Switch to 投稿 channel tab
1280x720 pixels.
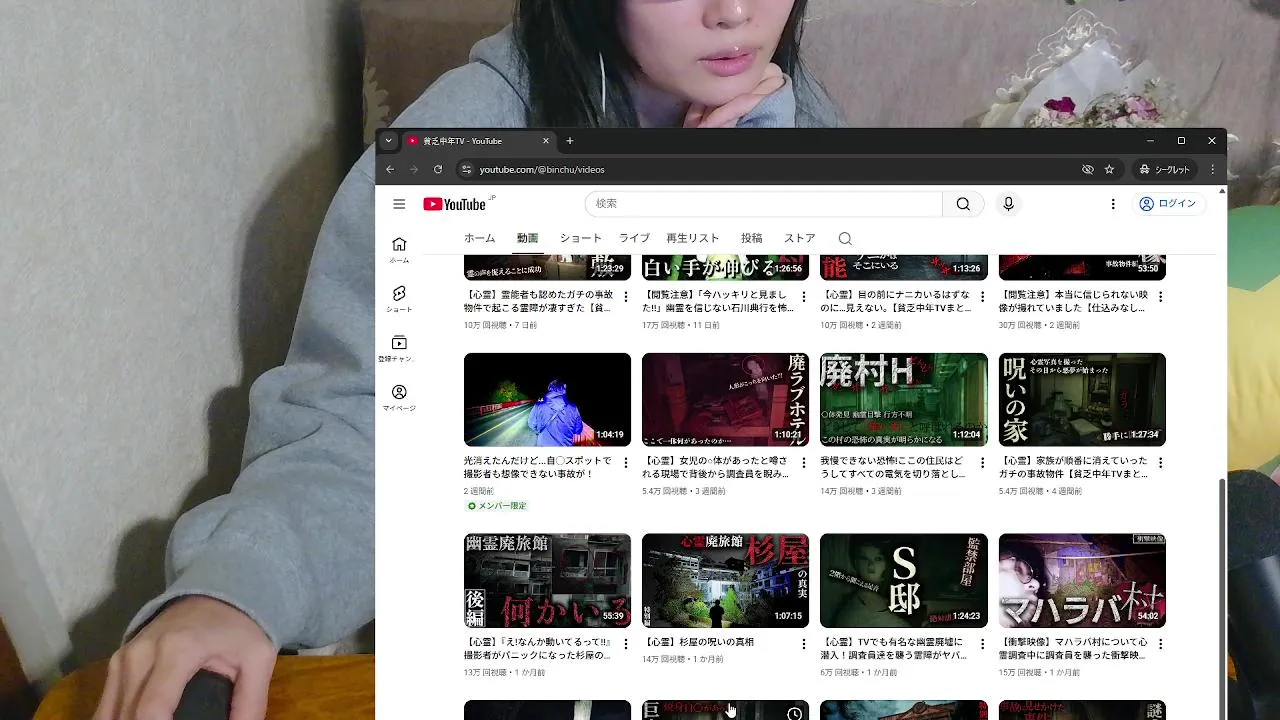[x=751, y=238]
